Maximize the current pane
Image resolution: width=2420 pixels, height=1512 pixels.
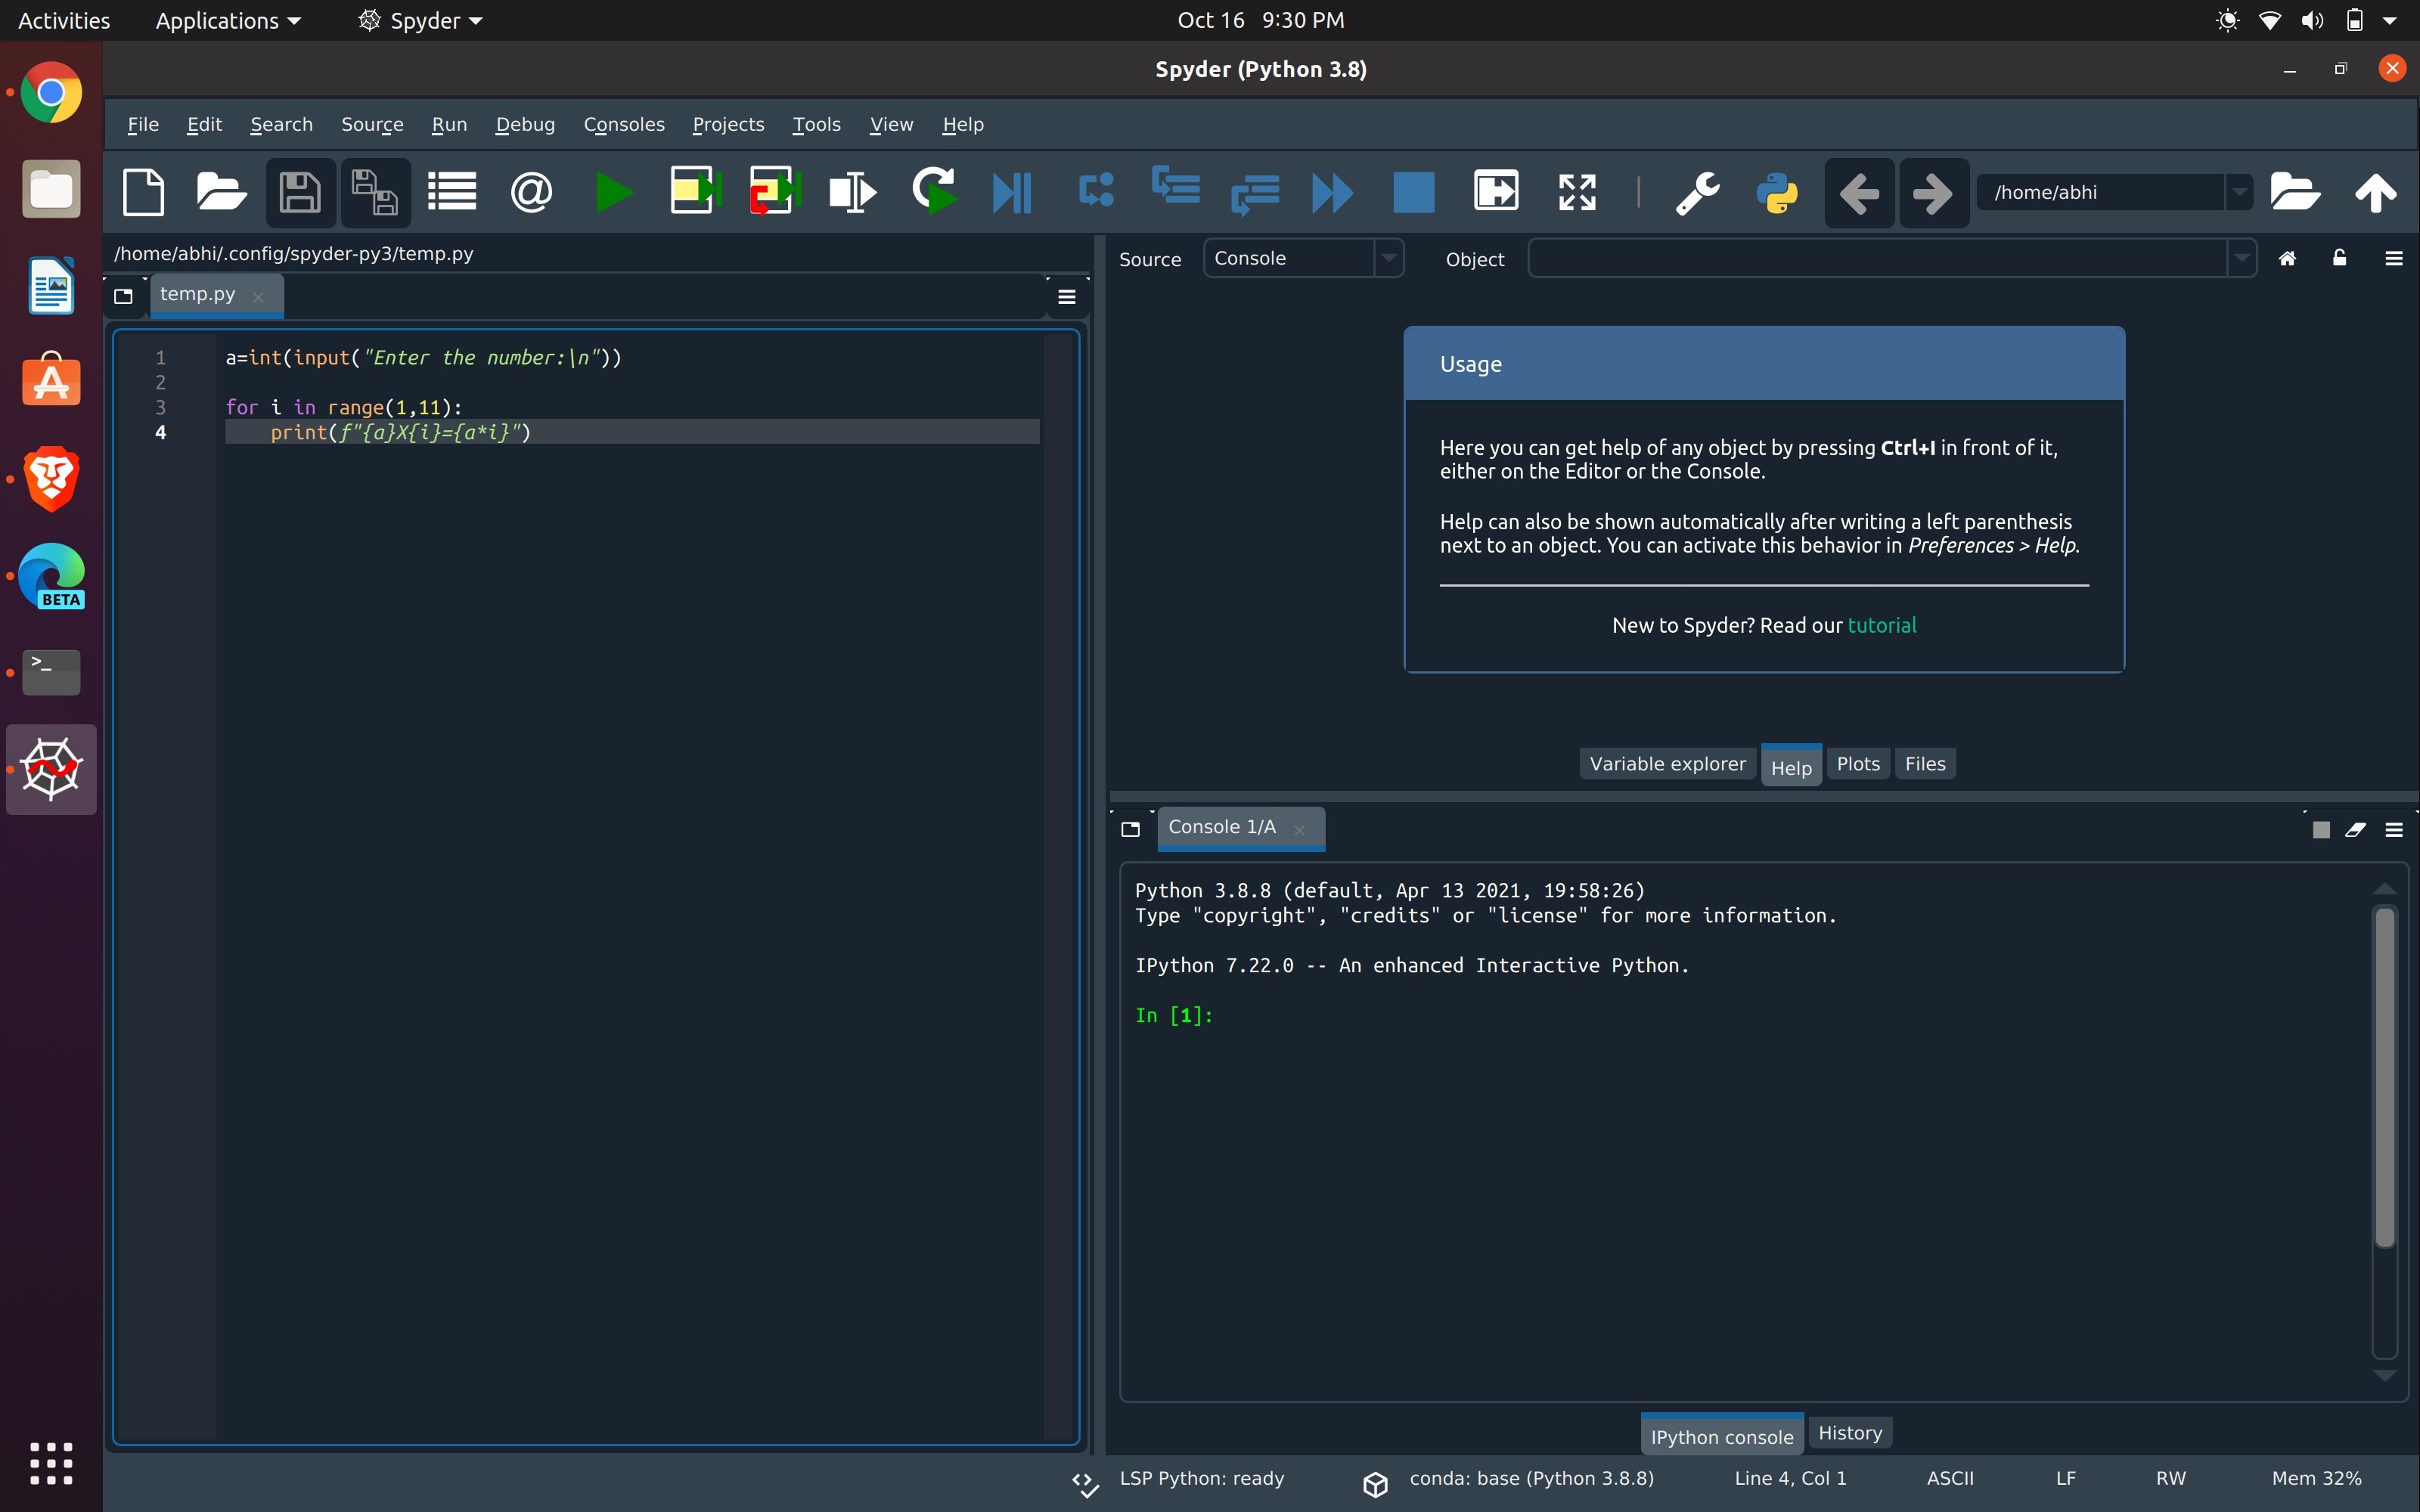[x=1575, y=192]
